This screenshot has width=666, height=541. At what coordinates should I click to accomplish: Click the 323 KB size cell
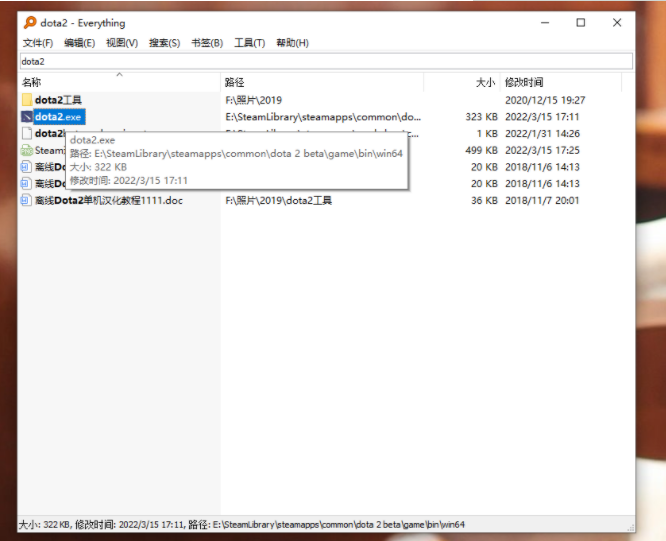(481, 117)
